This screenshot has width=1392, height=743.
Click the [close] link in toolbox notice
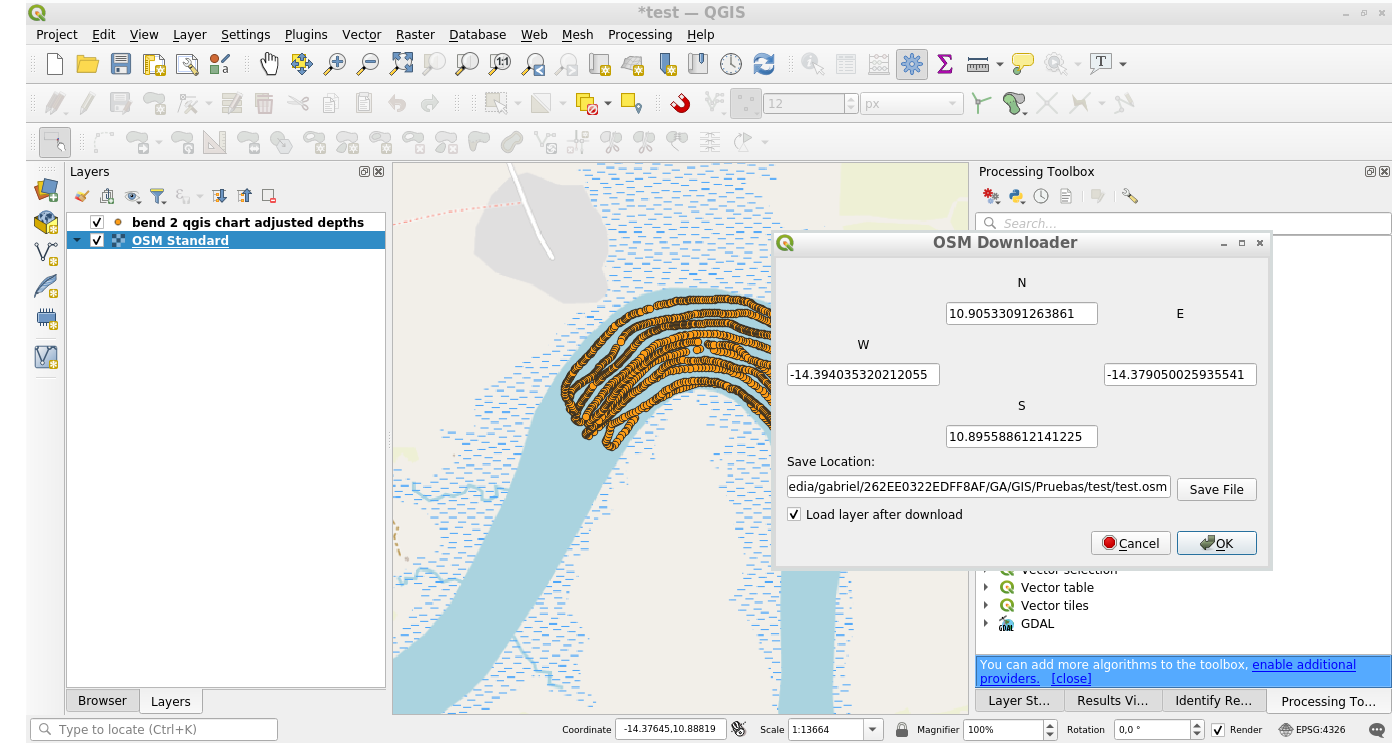[1071, 678]
